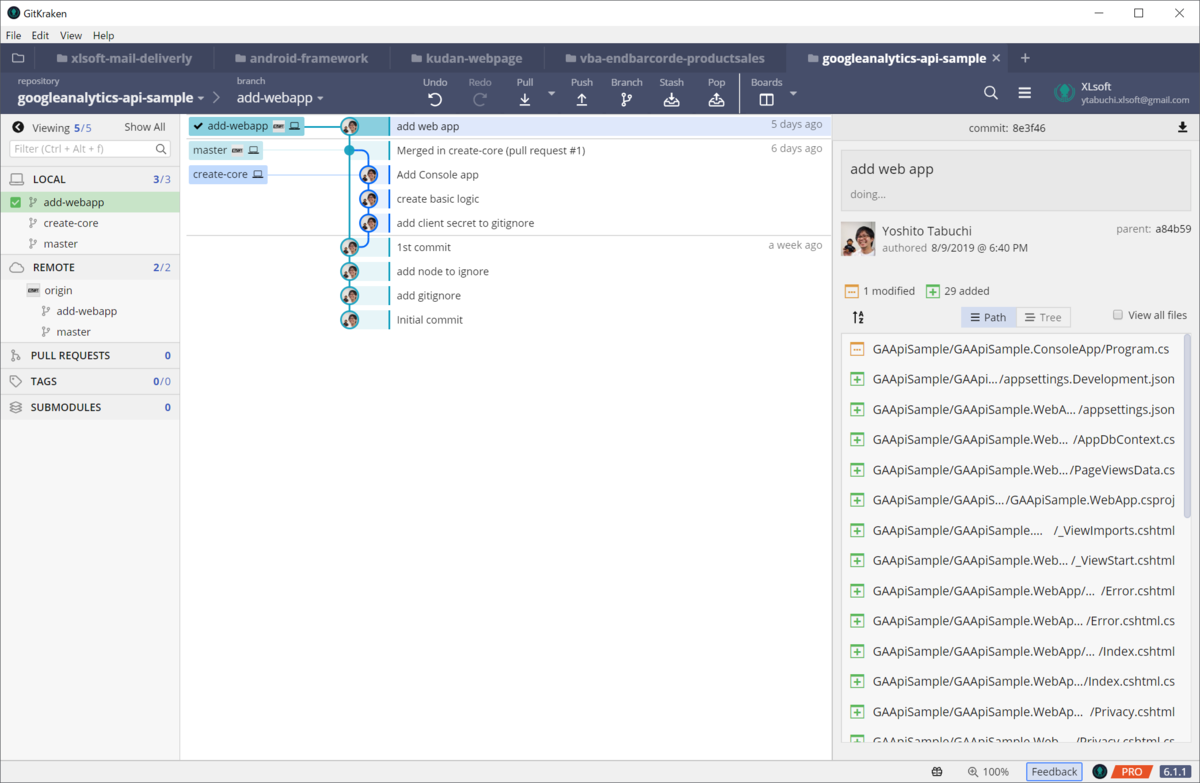Click the file list vertical scrollbar

1188,428
